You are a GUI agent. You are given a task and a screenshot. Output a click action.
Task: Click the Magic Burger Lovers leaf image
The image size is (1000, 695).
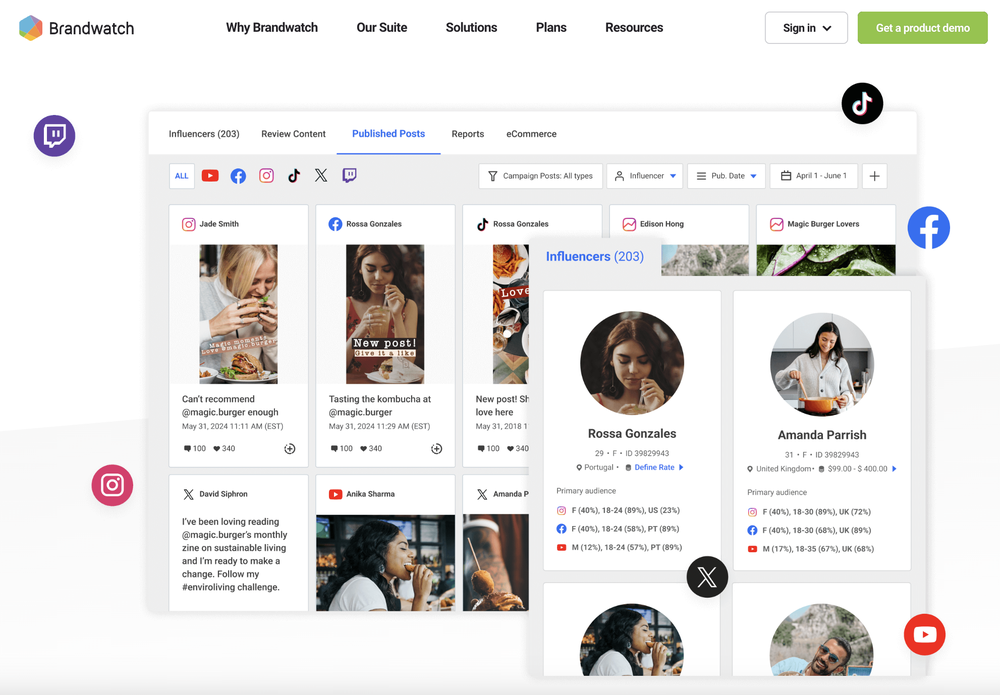click(826, 260)
